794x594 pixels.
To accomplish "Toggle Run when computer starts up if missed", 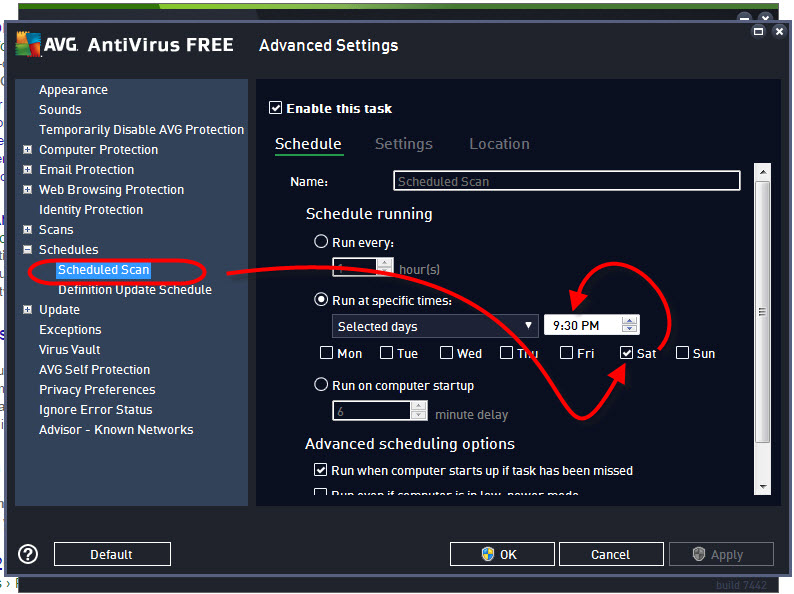I will click(321, 470).
